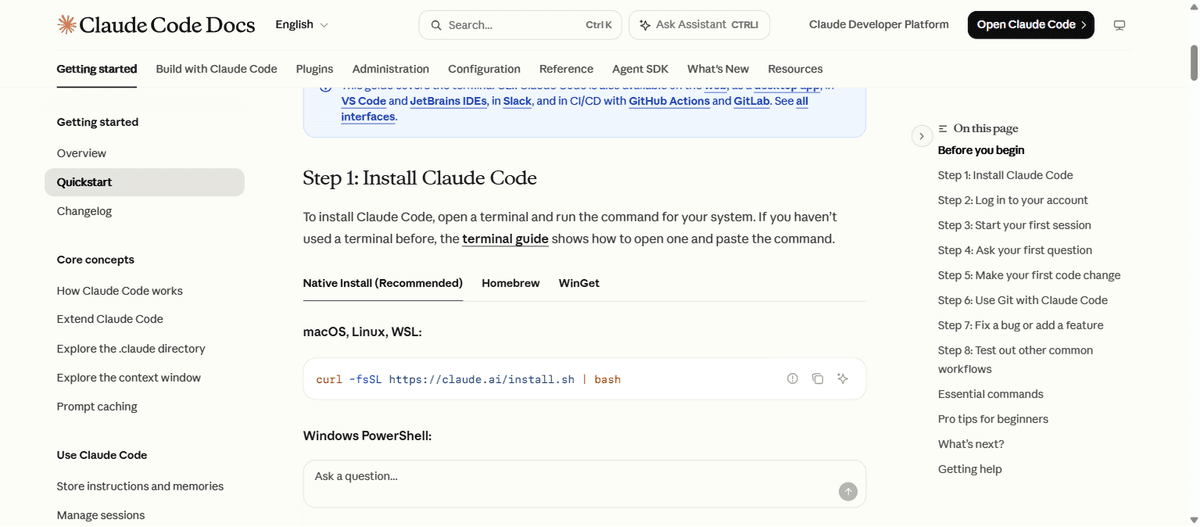Select Quickstart in the left sidebar
This screenshot has height=527, width=1200.
tap(144, 182)
